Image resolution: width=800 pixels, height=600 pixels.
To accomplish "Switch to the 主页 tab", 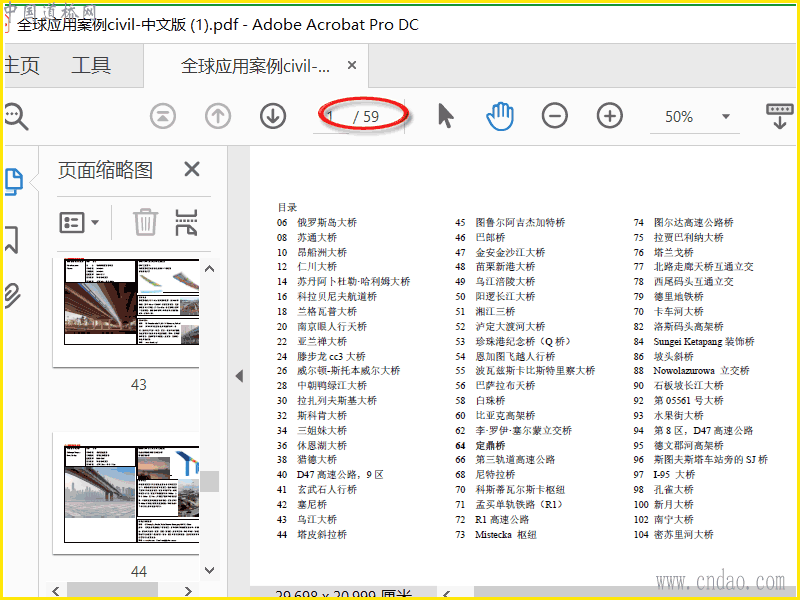I will (x=22, y=65).
